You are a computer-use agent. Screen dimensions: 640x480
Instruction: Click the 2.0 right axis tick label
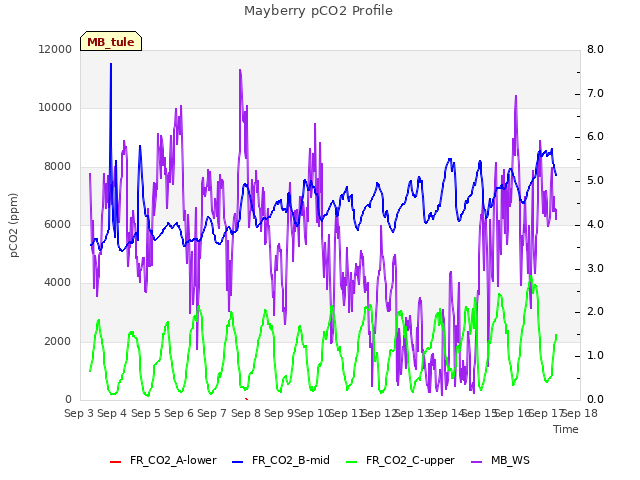click(x=595, y=312)
